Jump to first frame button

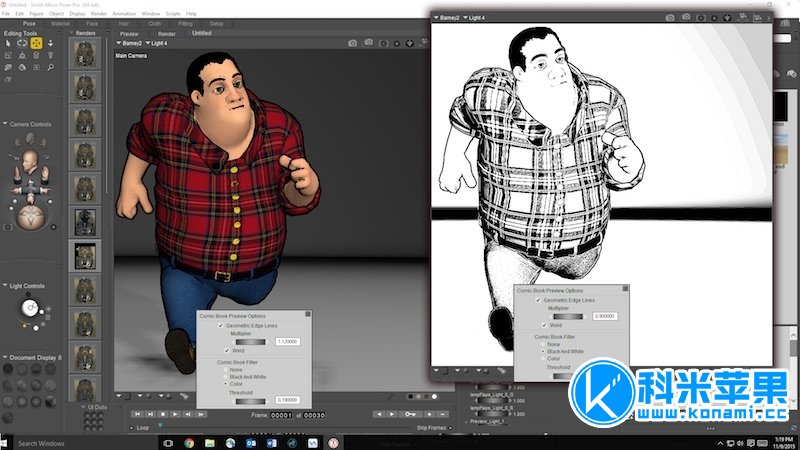pos(137,414)
